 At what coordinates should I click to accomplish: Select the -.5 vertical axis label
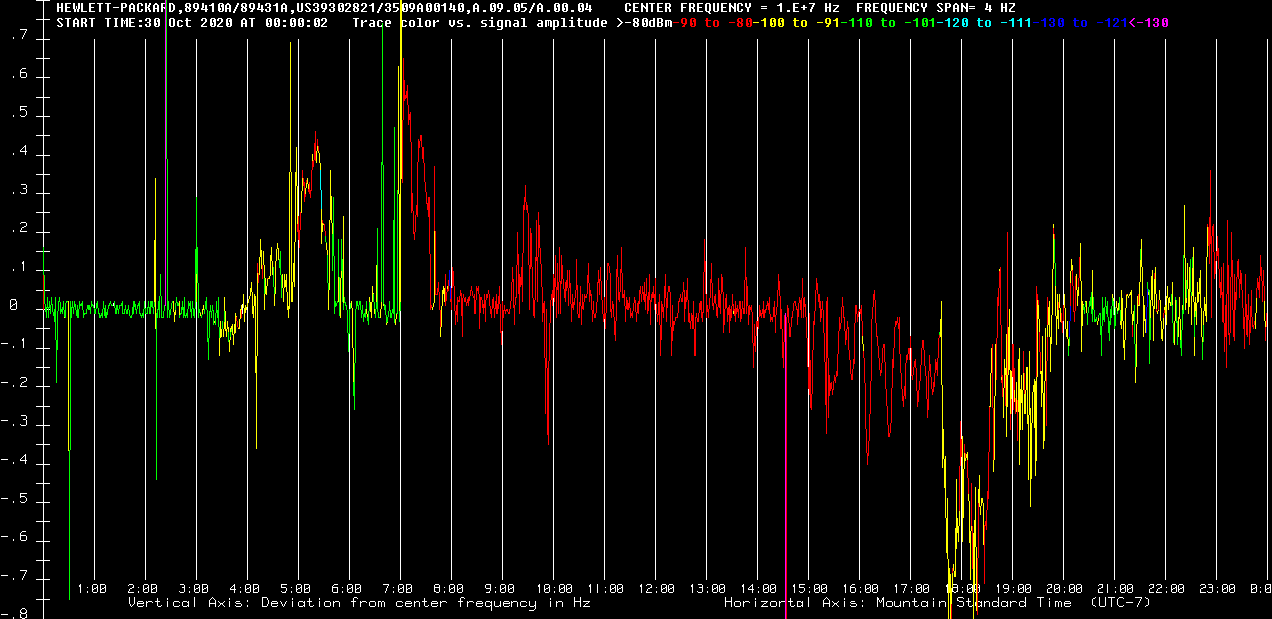[x=15, y=500]
